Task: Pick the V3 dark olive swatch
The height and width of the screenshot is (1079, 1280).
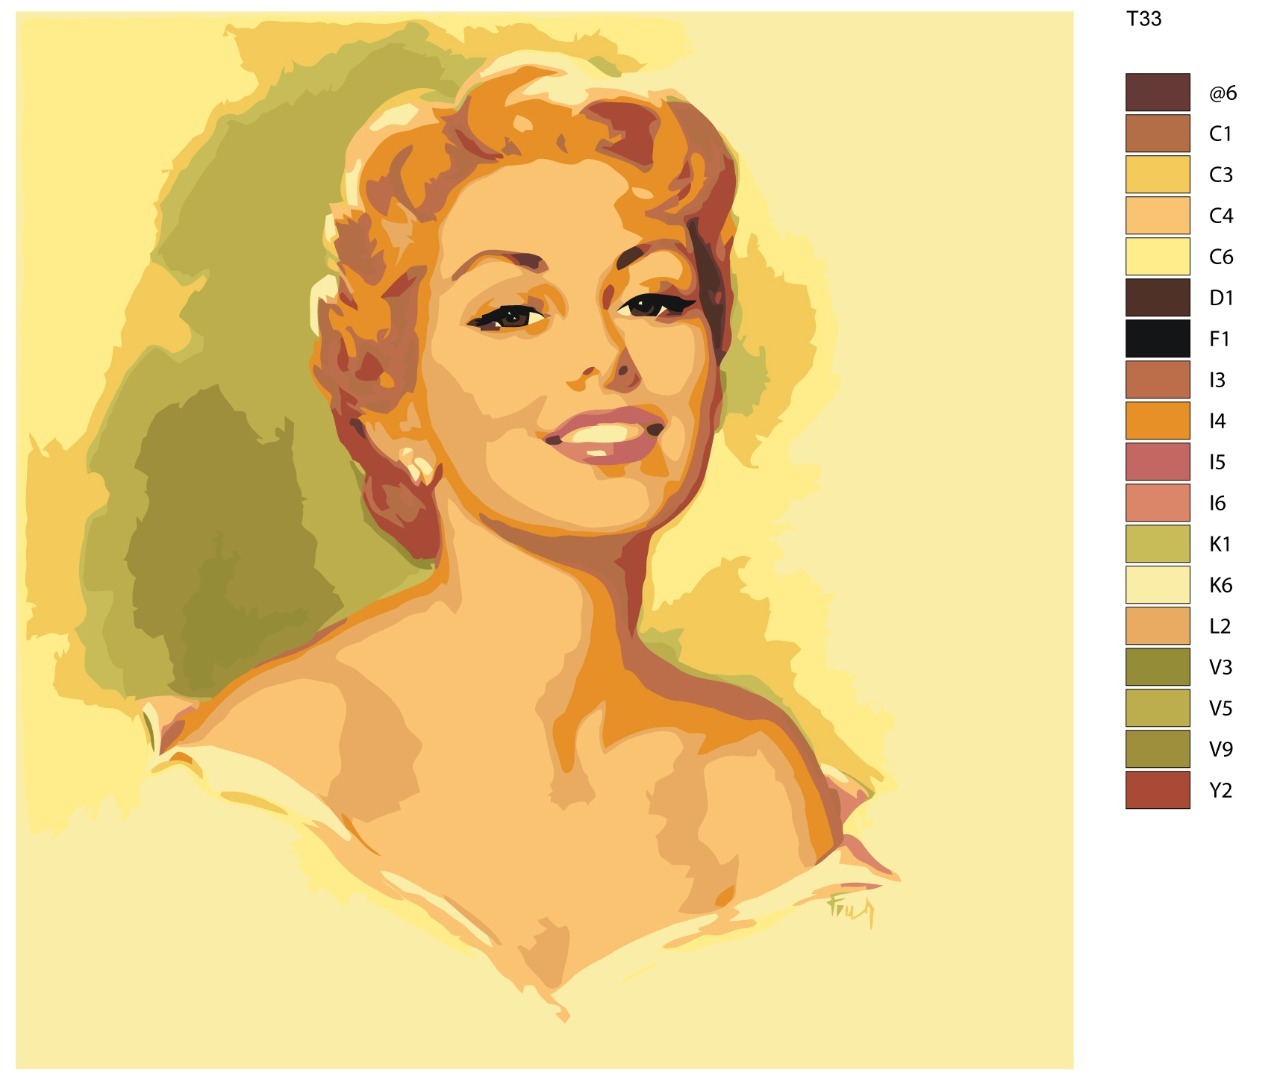Action: point(1157,666)
